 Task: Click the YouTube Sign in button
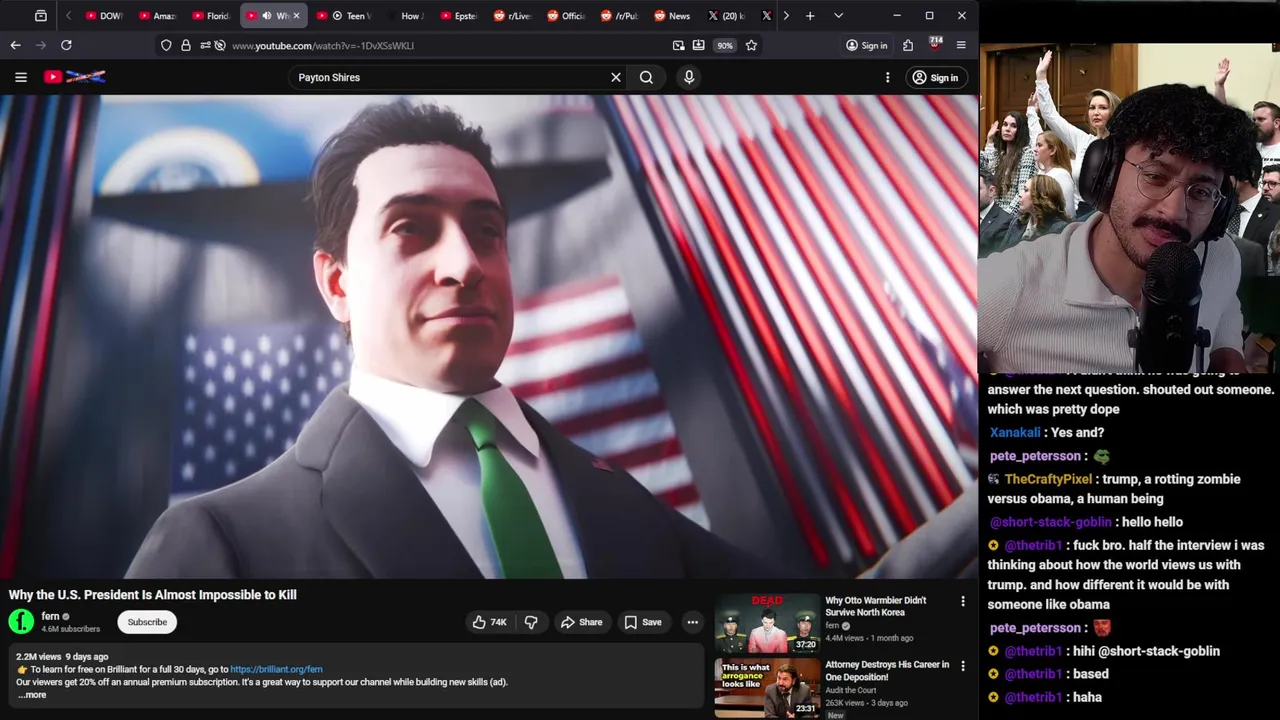pos(935,77)
